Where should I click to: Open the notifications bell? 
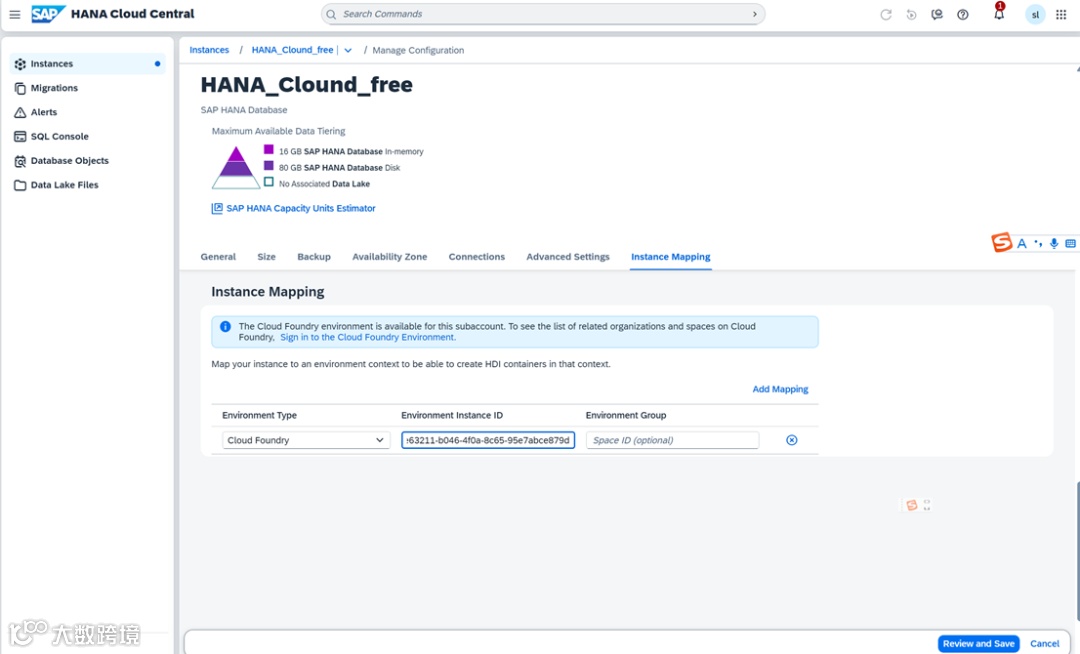coord(999,13)
